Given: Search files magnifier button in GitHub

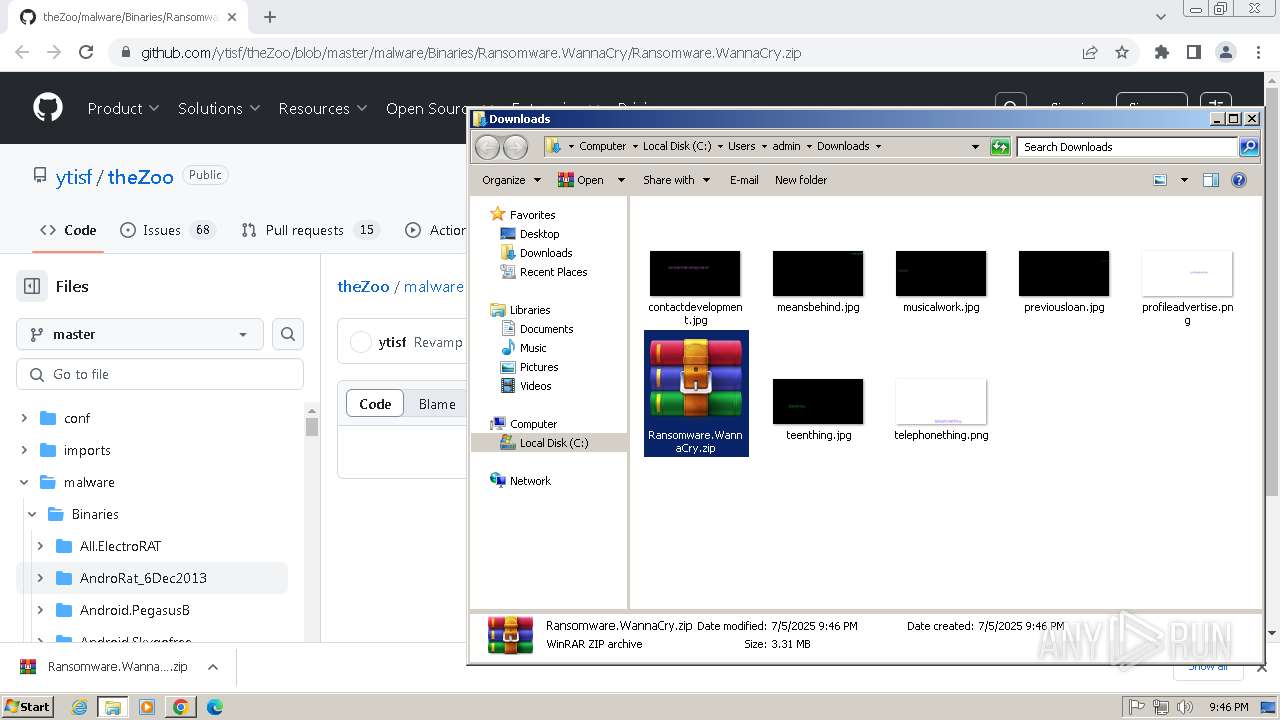Looking at the screenshot, I should 288,334.
